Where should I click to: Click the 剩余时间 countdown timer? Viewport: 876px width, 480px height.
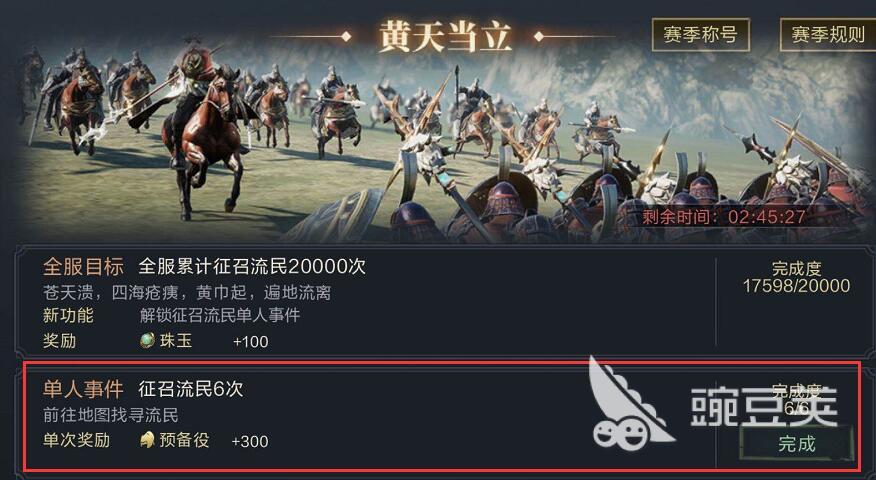[x=723, y=217]
